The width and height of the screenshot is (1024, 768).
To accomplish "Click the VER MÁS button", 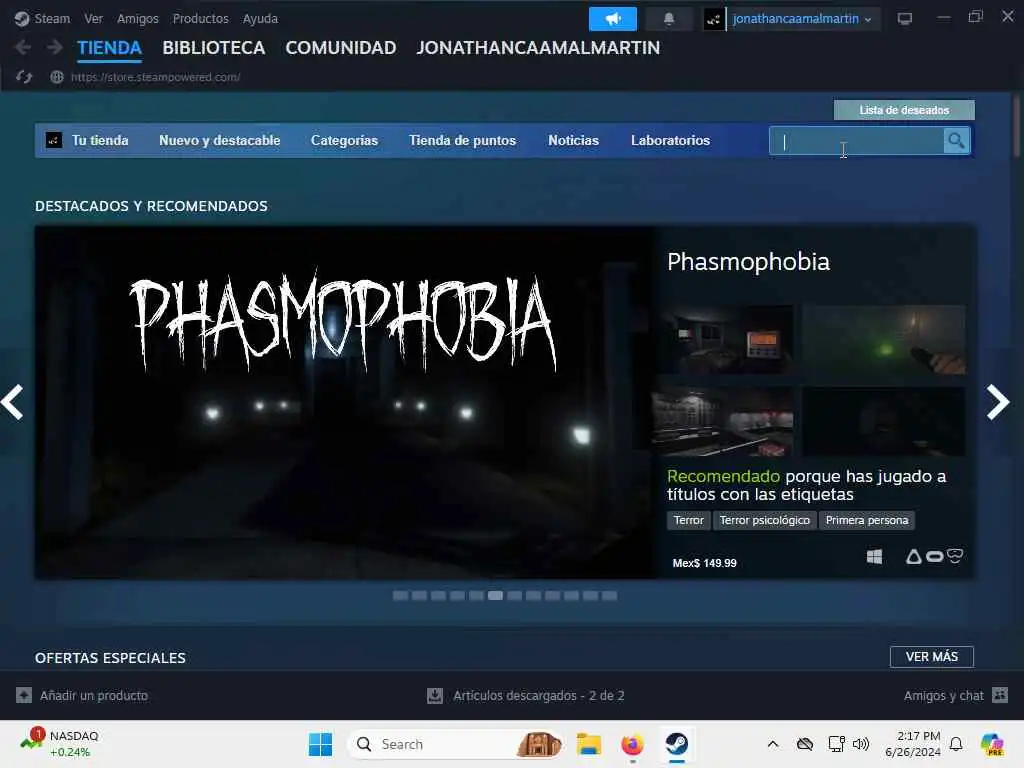I will [931, 657].
